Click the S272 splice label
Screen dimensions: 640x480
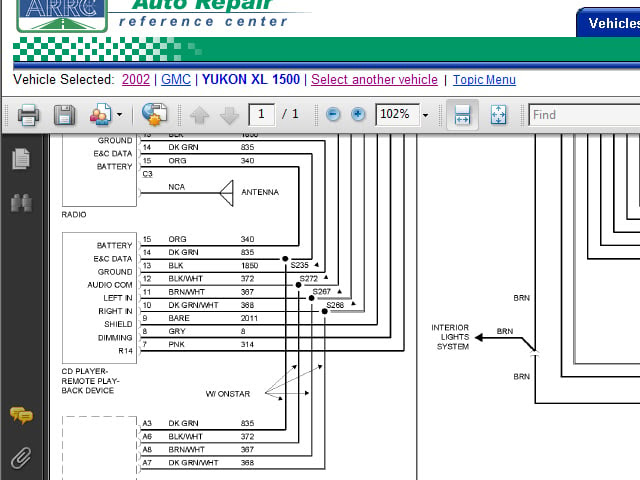tap(309, 278)
